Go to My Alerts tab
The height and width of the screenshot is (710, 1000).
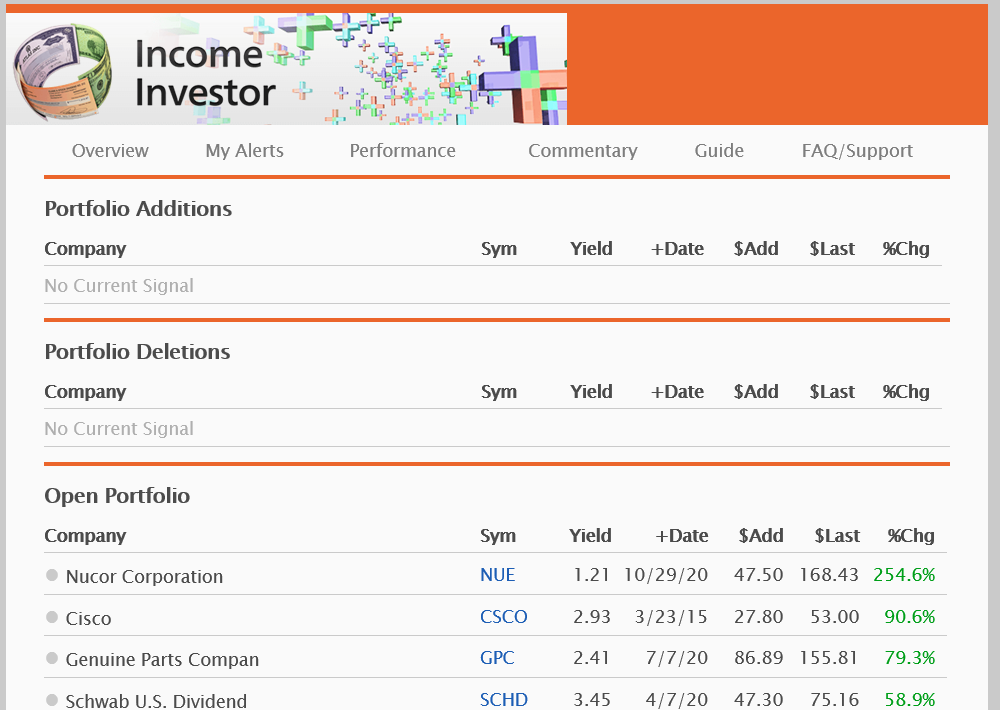click(x=244, y=151)
